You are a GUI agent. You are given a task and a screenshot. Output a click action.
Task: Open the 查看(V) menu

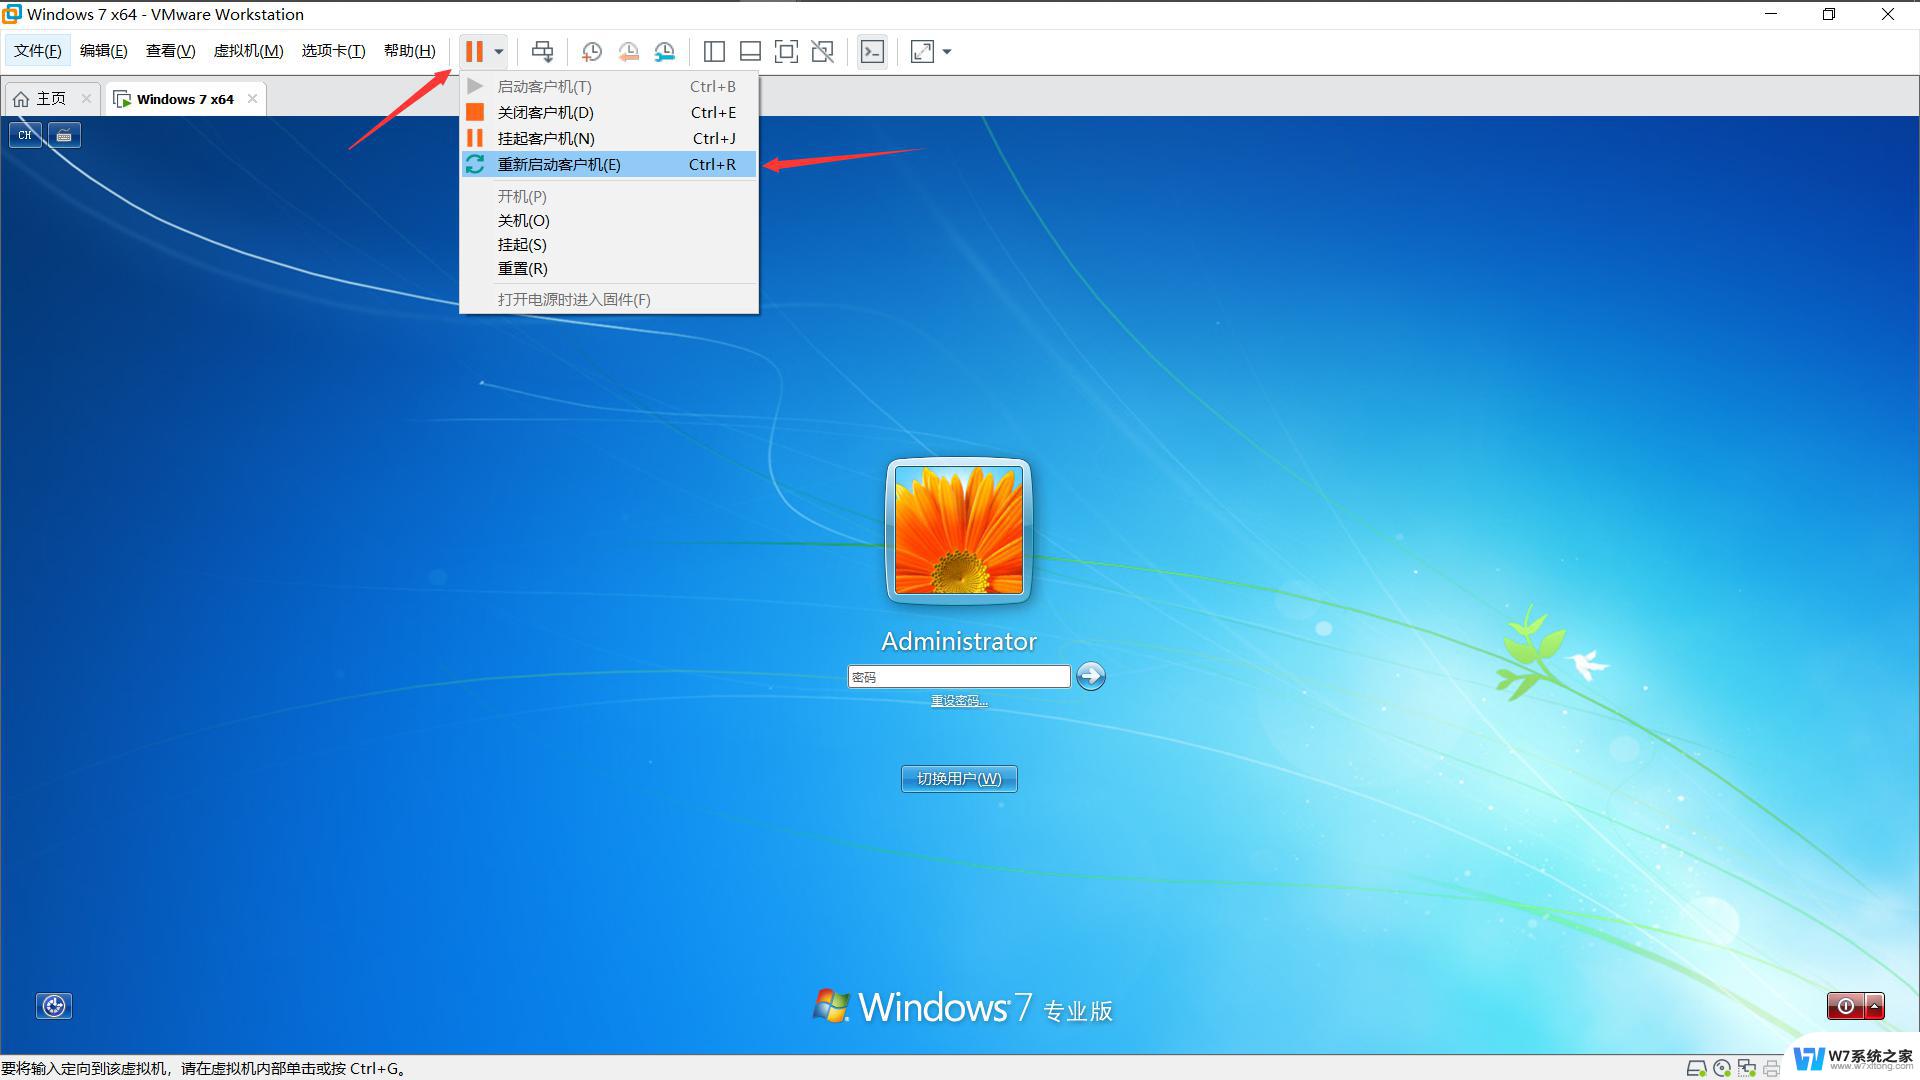click(x=170, y=51)
